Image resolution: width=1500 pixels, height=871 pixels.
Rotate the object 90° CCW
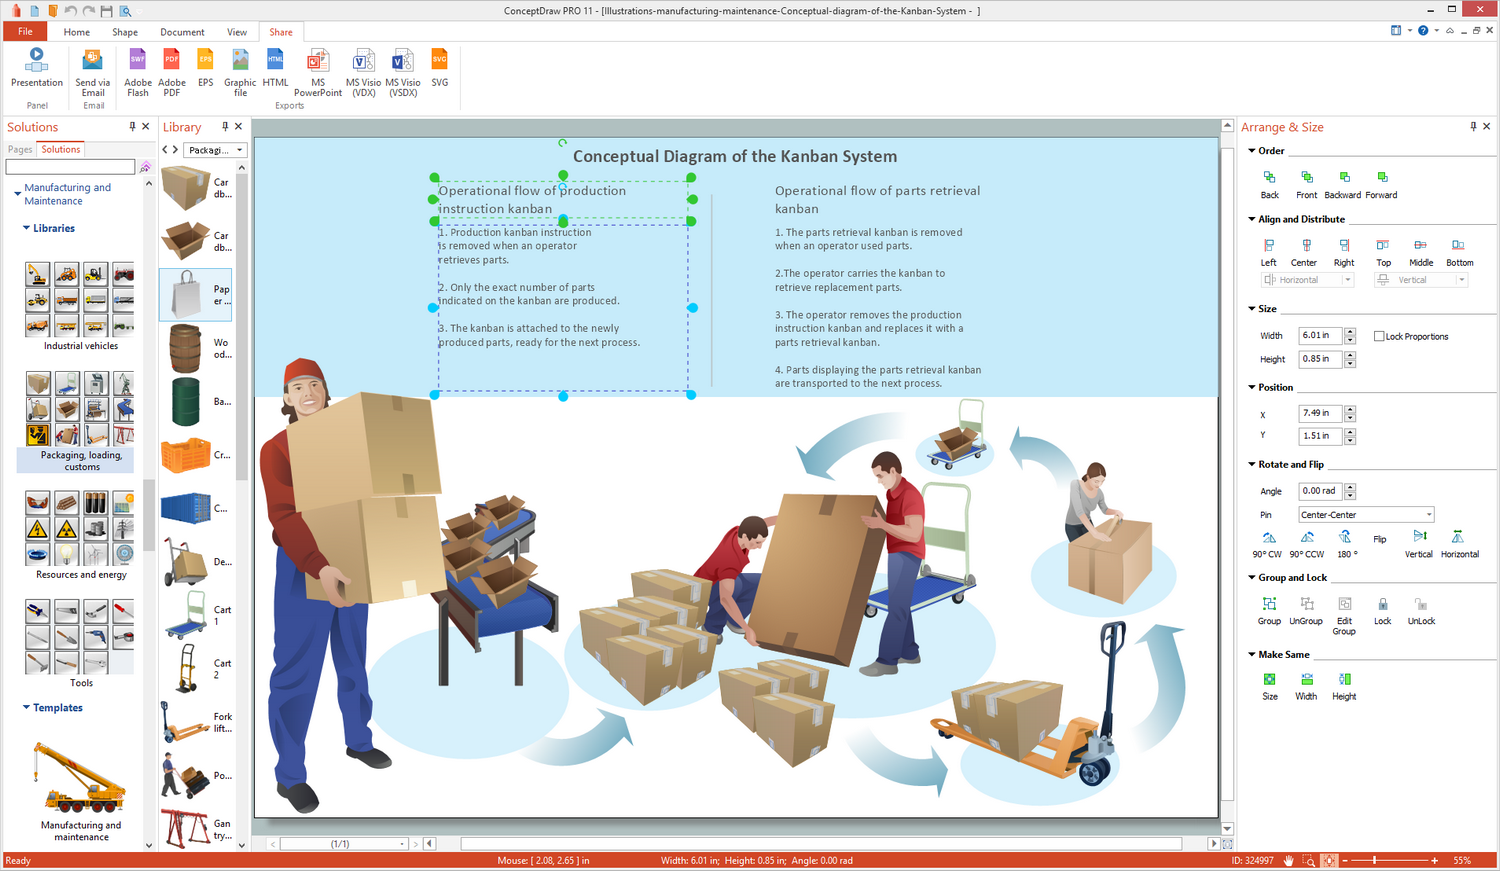pyautogui.click(x=1306, y=544)
